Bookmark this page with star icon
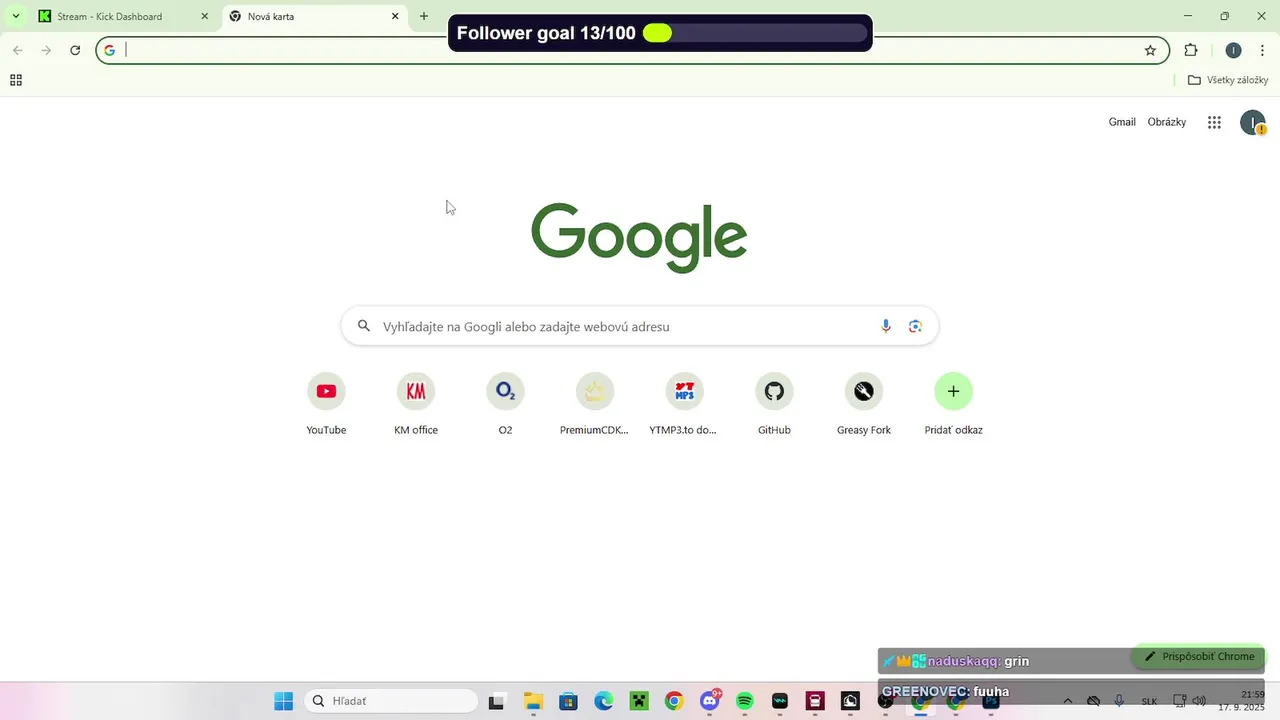The height and width of the screenshot is (720, 1280). (1150, 50)
